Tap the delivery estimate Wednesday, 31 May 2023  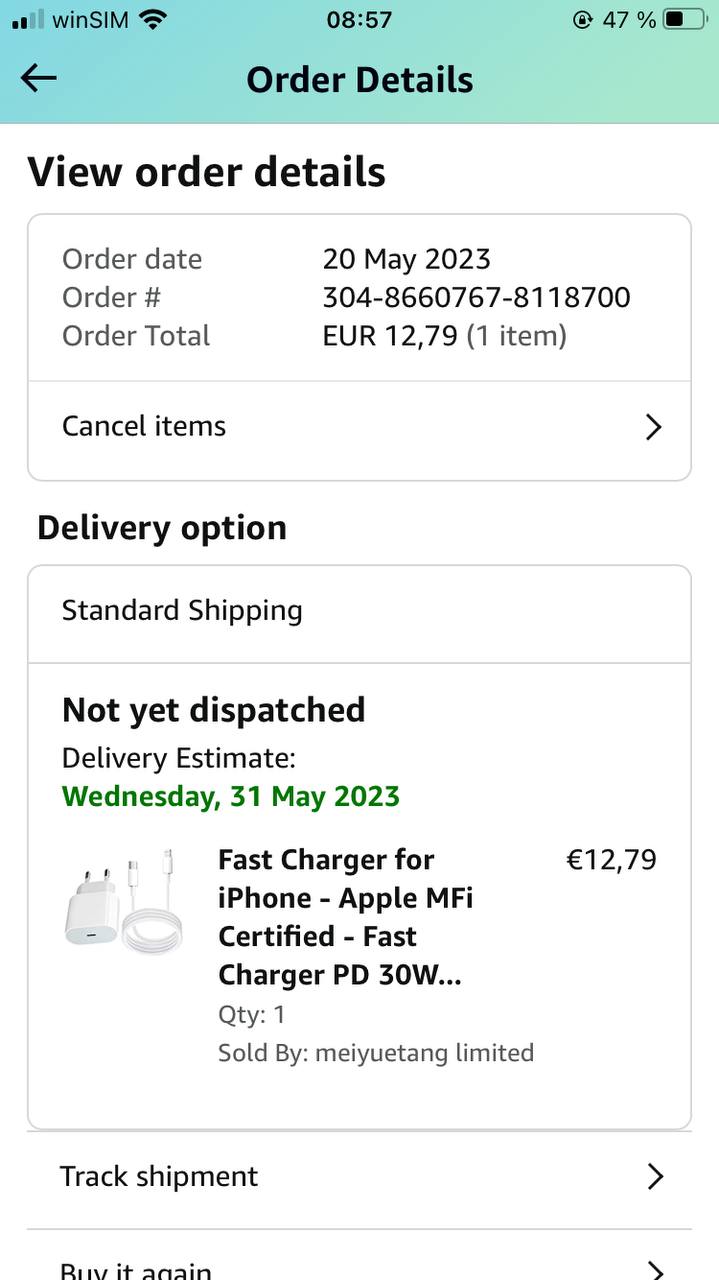(231, 796)
